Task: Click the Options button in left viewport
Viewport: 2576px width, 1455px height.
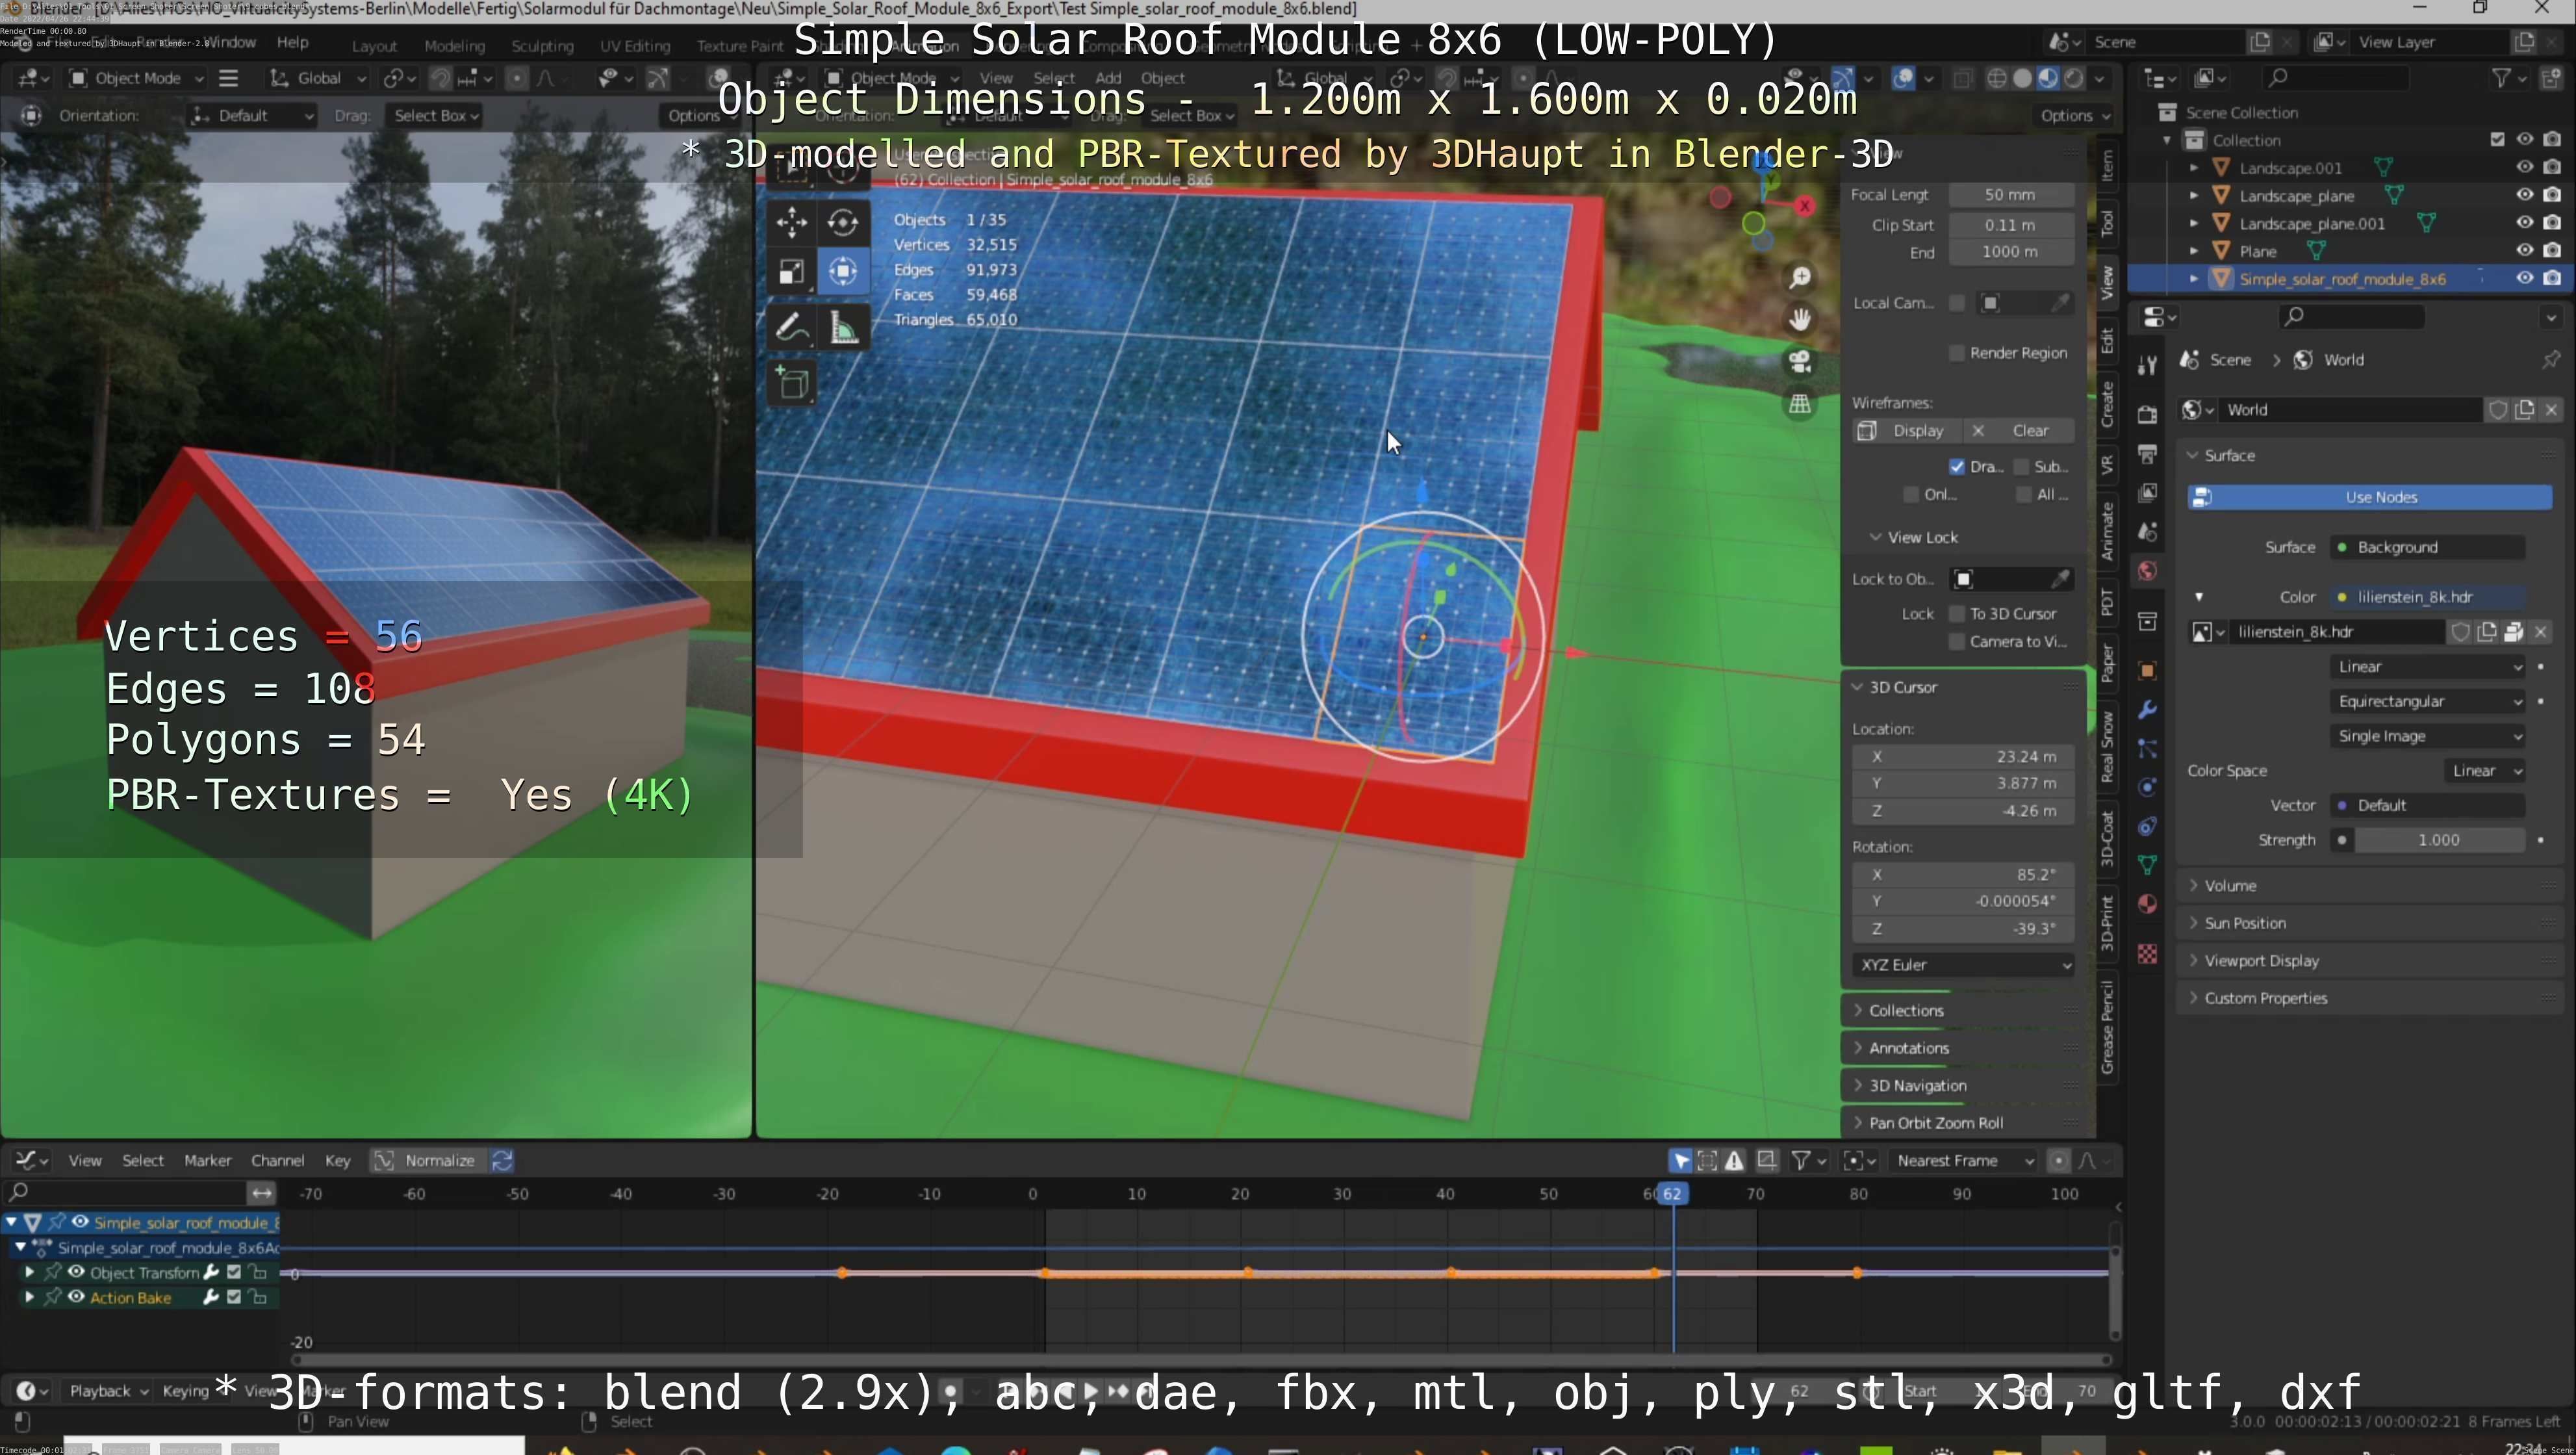Action: [x=700, y=115]
